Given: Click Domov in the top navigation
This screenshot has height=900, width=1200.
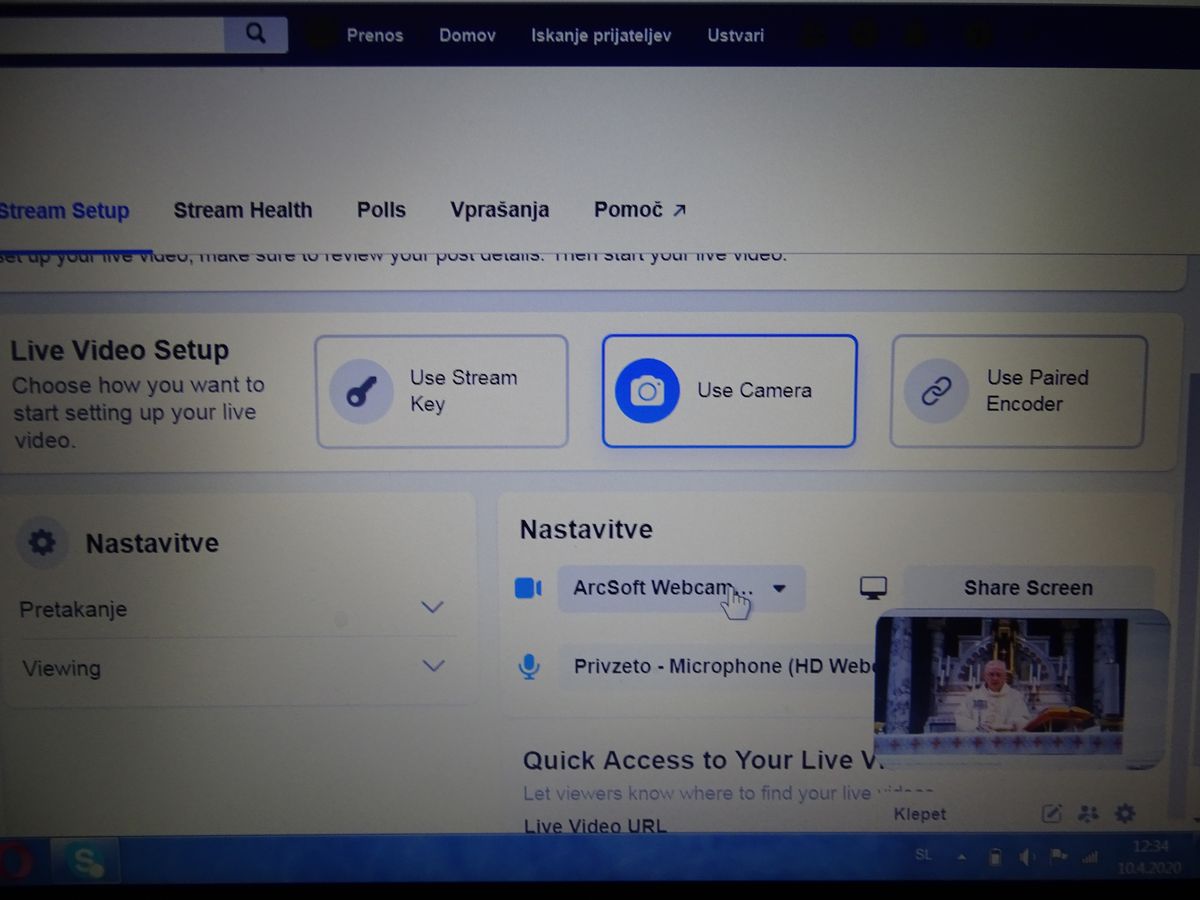Looking at the screenshot, I should click(467, 35).
